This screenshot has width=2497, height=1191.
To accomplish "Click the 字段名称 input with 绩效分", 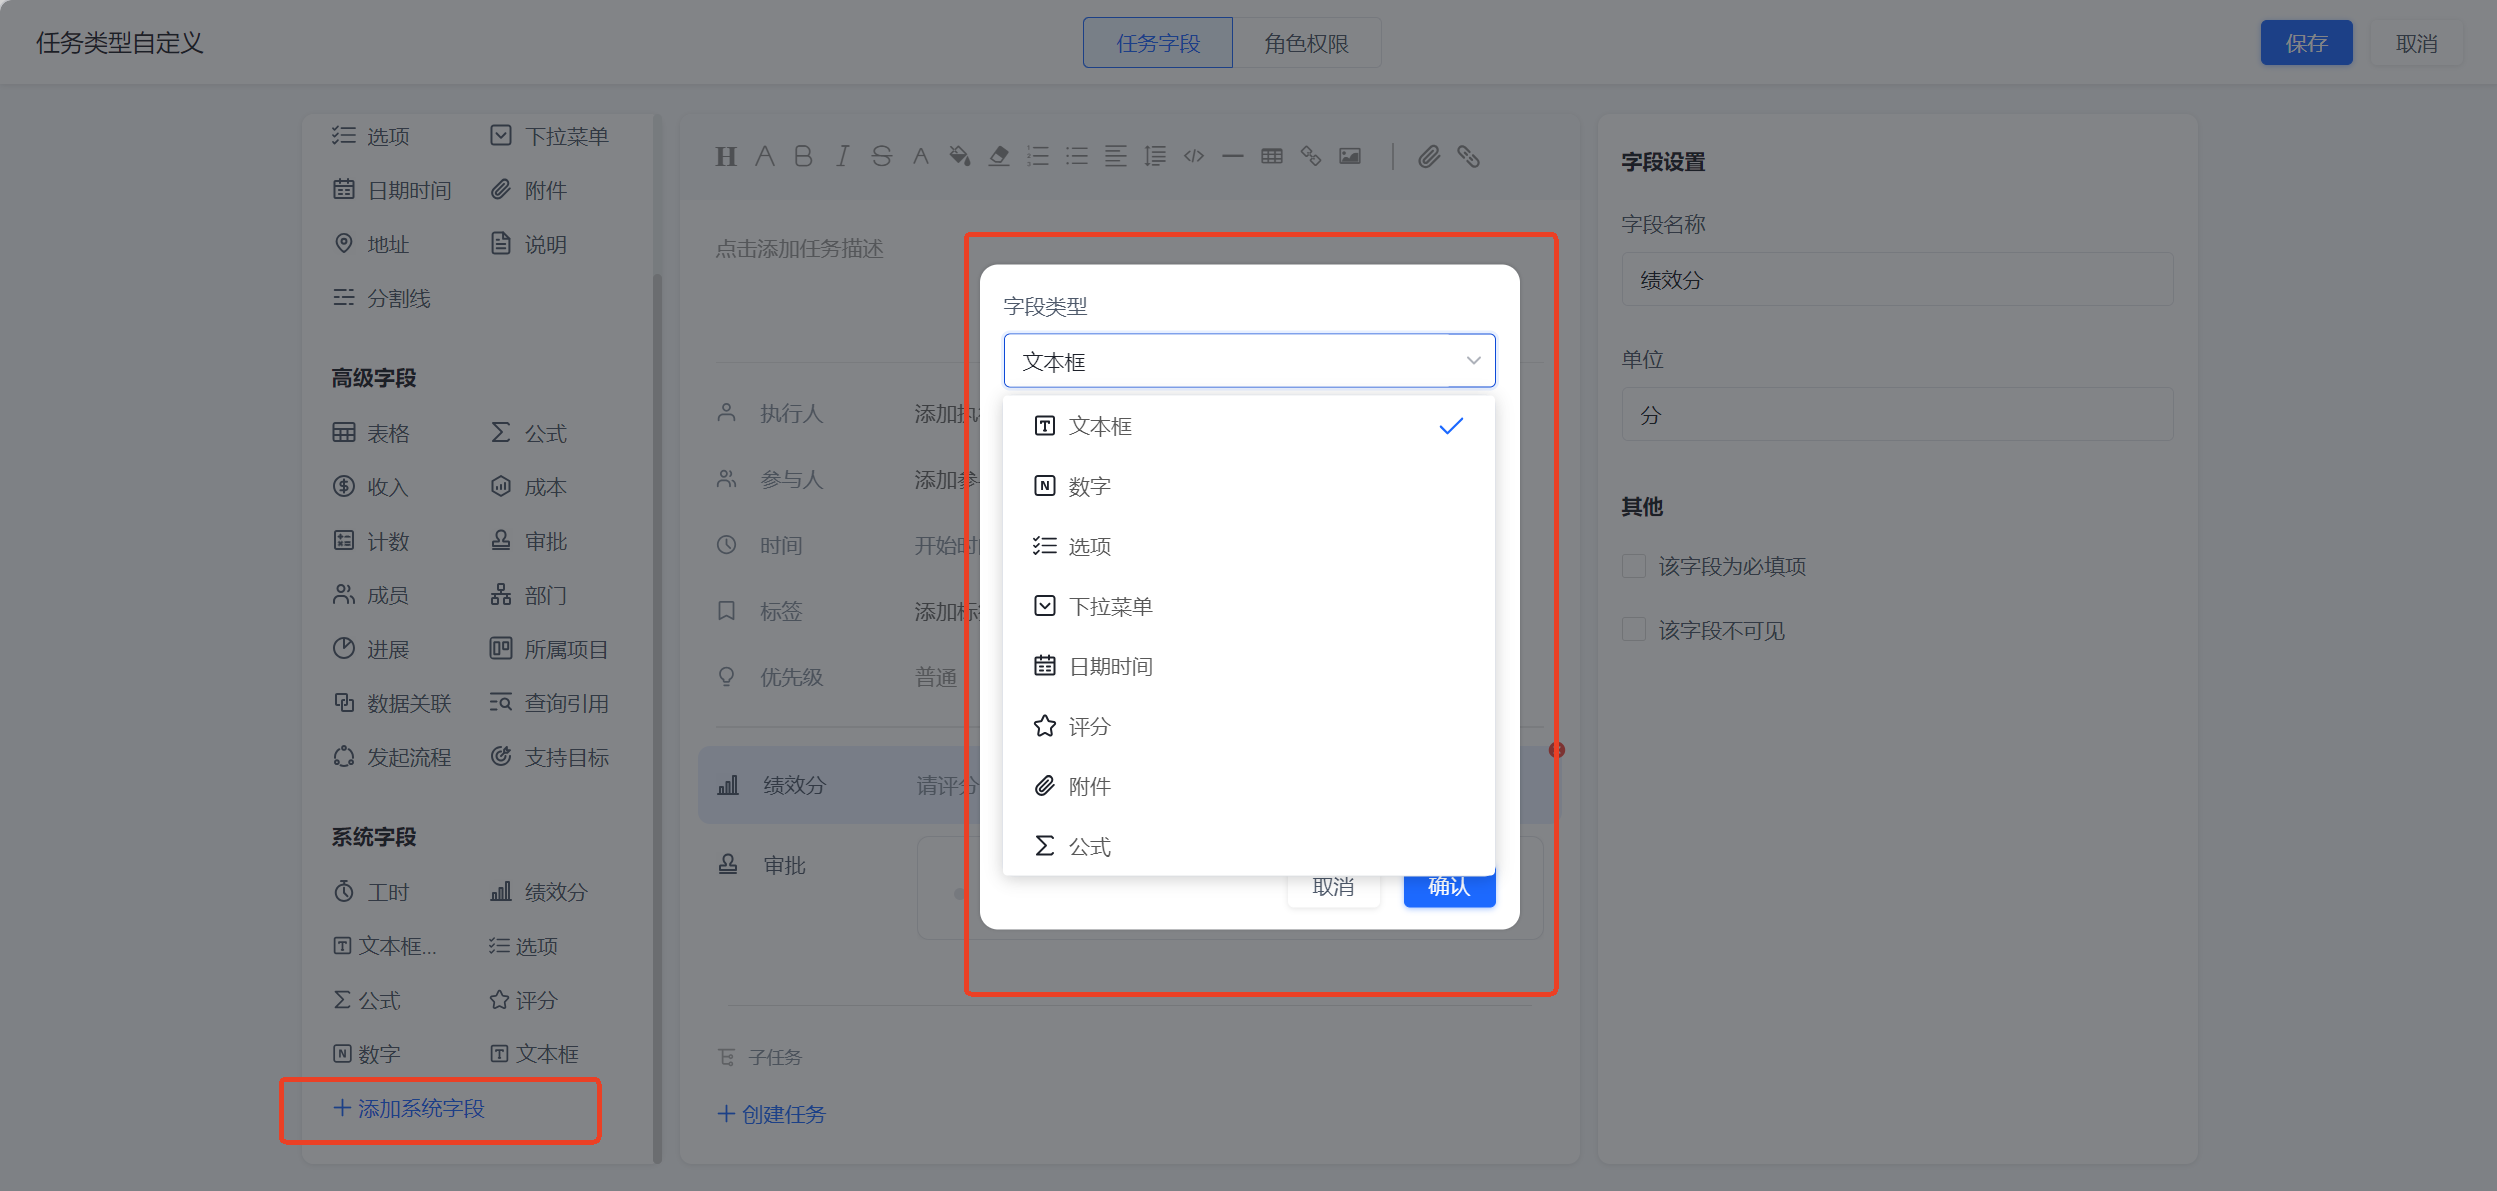I will point(1897,280).
